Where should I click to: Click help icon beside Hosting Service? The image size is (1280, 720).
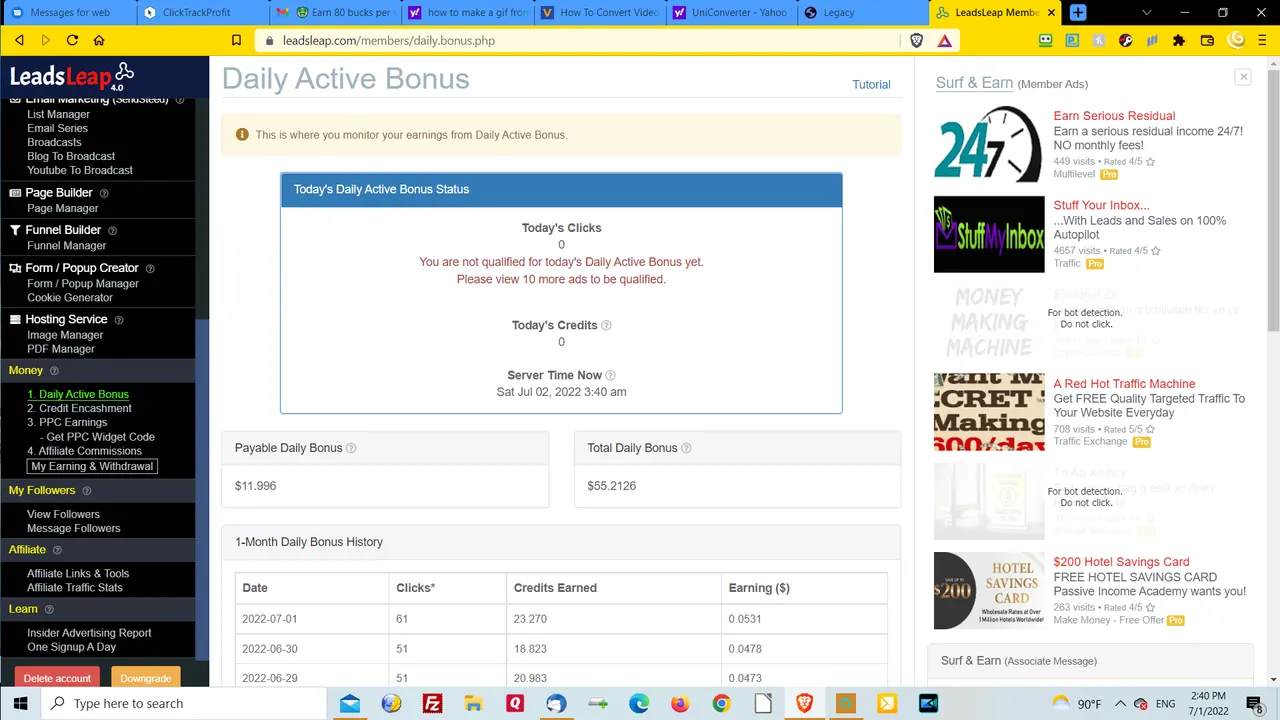click(118, 320)
